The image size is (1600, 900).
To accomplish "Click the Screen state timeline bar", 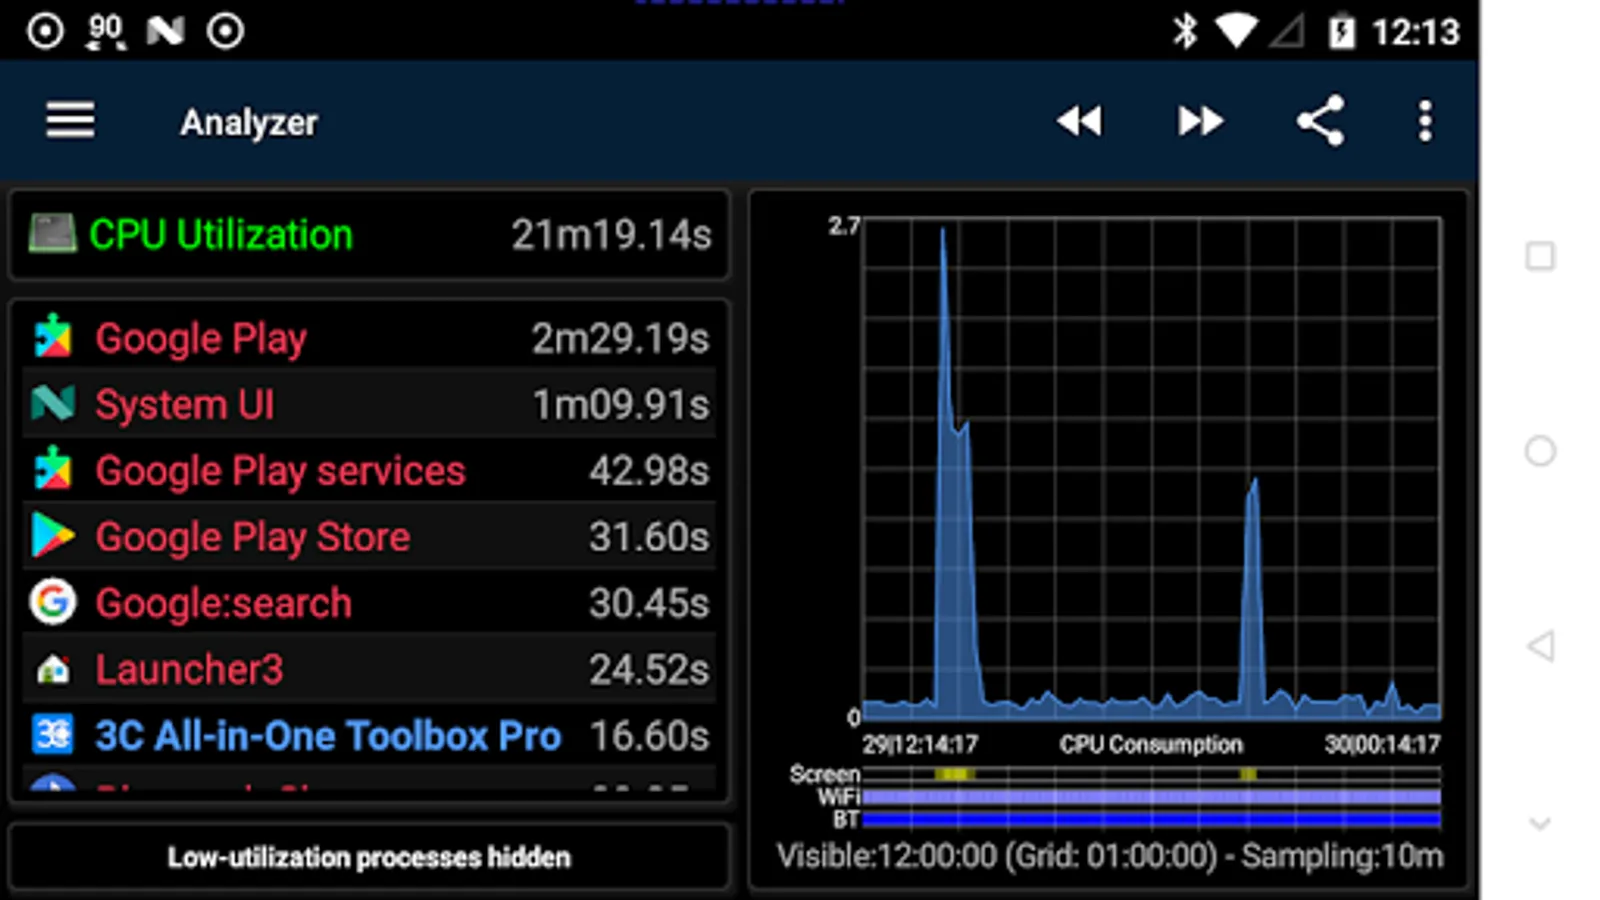I will point(1151,774).
